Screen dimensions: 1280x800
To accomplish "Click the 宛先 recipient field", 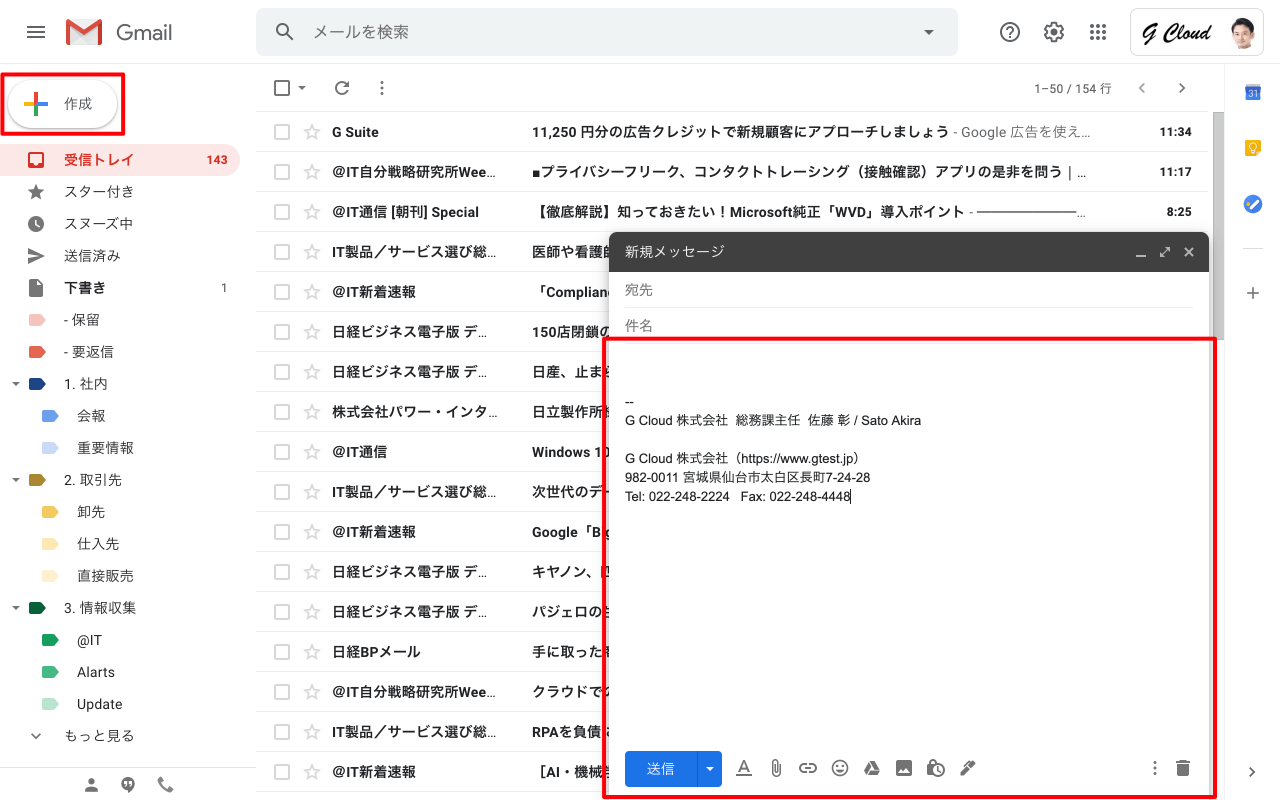I will [908, 290].
